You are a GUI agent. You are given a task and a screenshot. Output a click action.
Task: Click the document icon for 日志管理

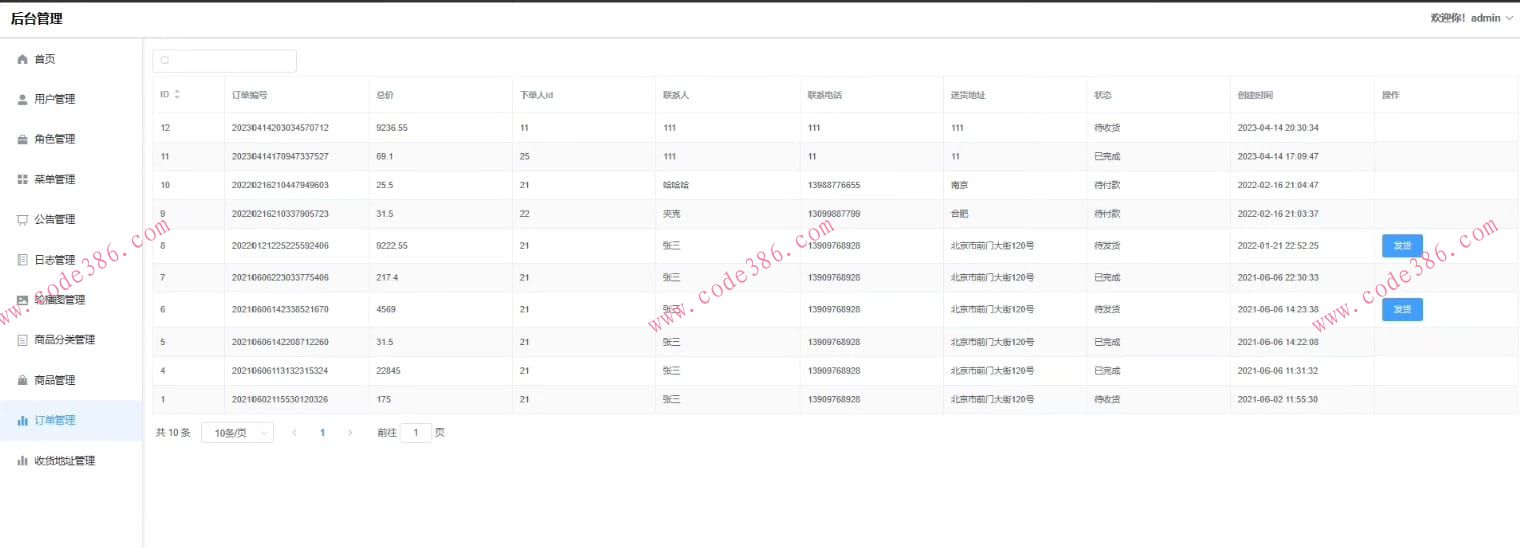23,259
